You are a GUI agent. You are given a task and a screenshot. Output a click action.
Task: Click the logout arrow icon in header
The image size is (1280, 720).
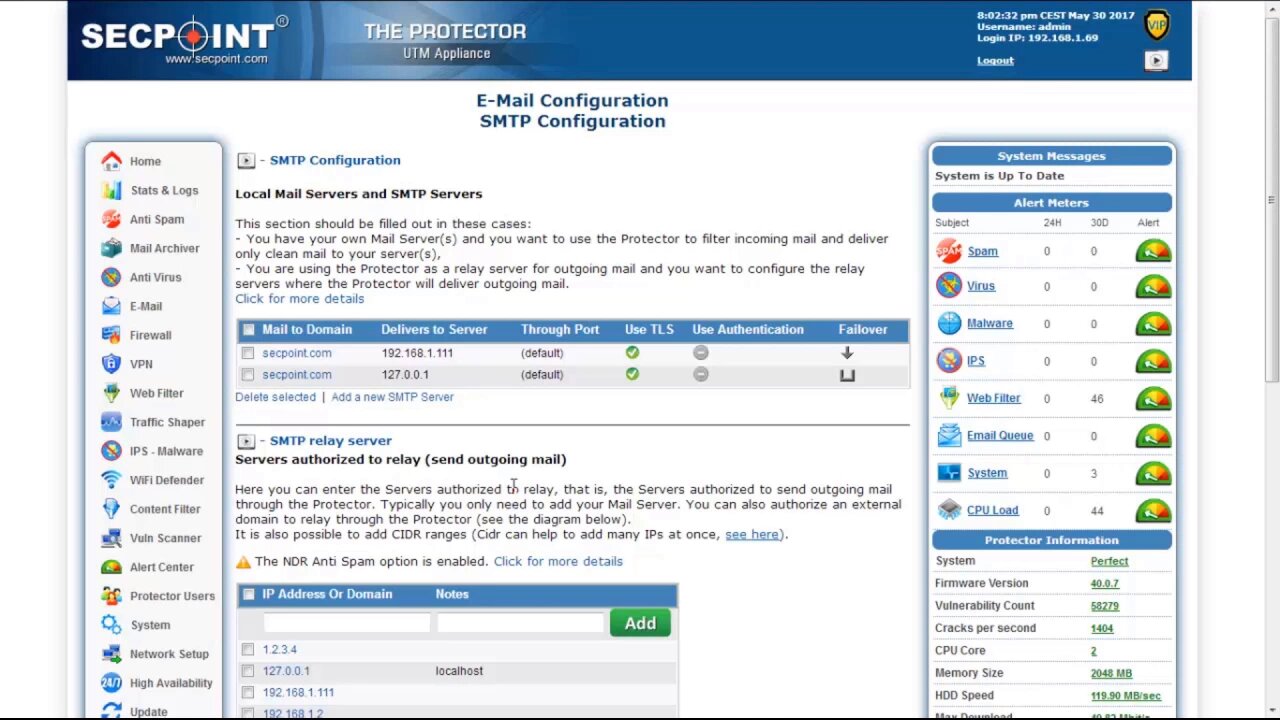(1156, 61)
